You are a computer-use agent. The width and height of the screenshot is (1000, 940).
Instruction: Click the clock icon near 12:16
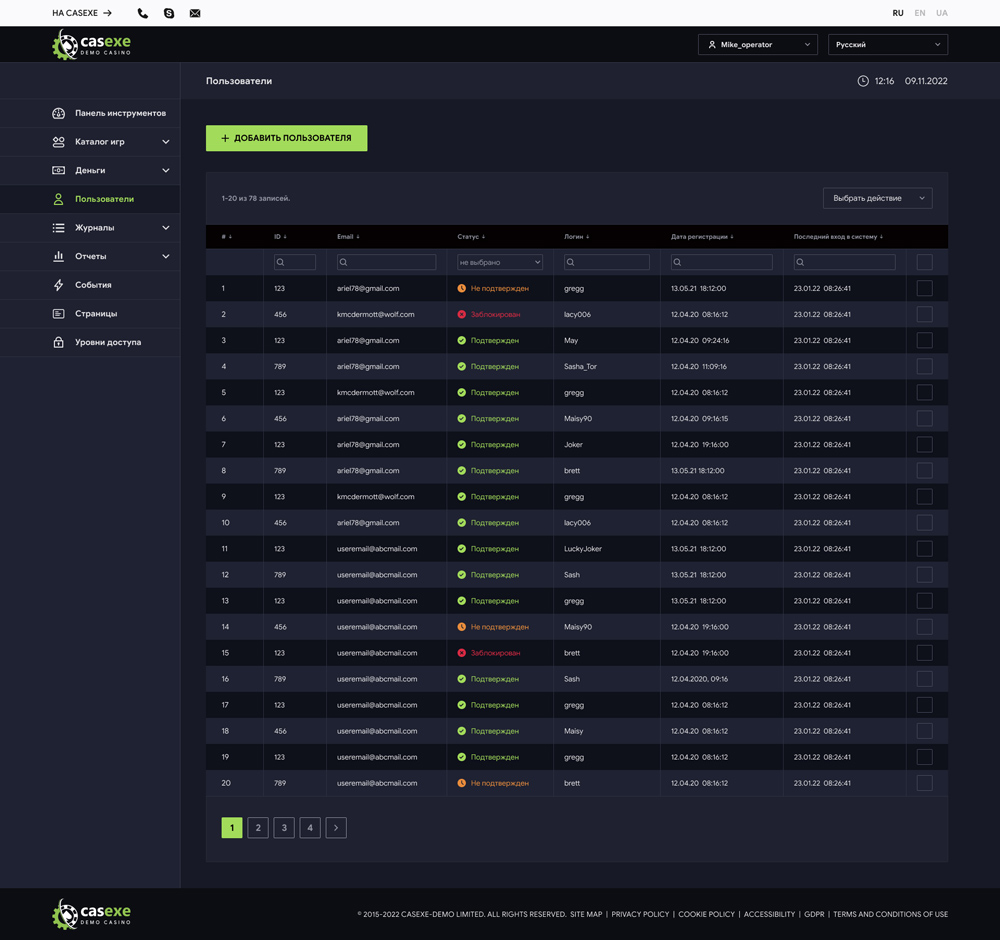863,81
